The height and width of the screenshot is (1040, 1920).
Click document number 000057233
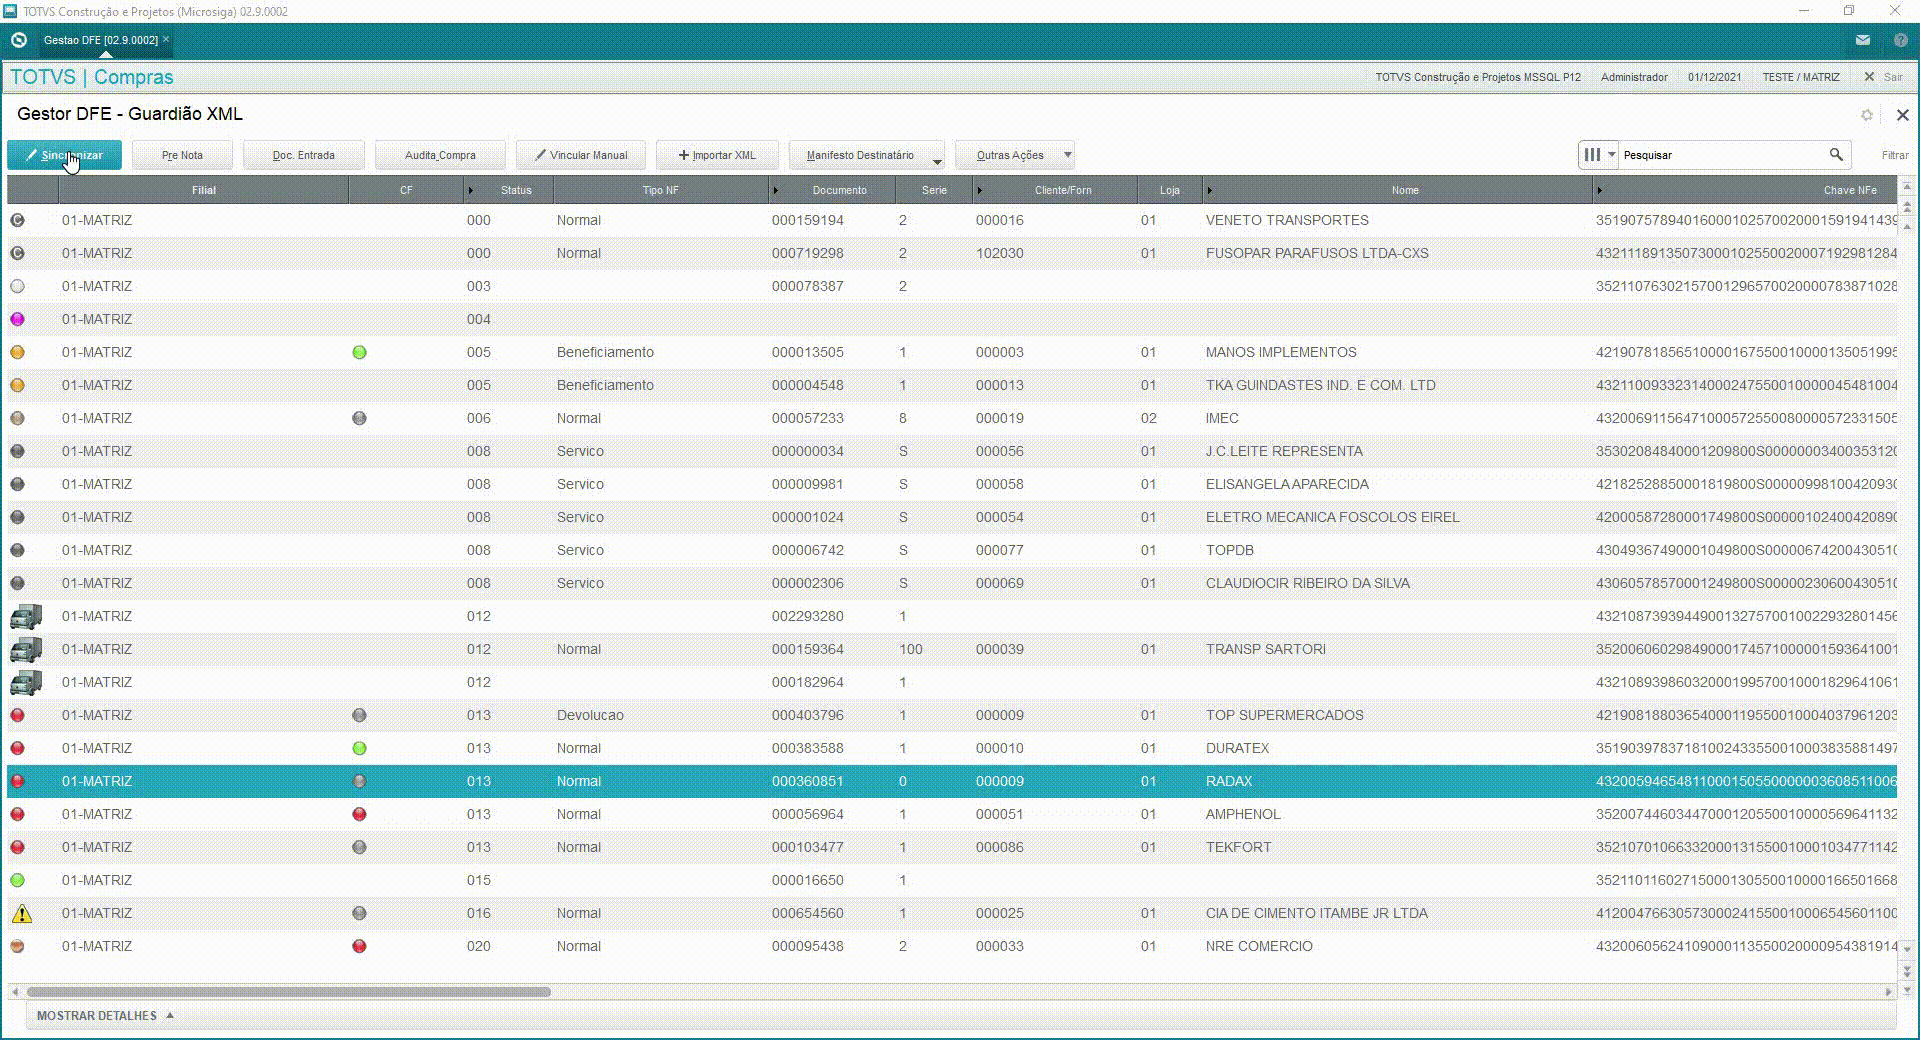[807, 418]
